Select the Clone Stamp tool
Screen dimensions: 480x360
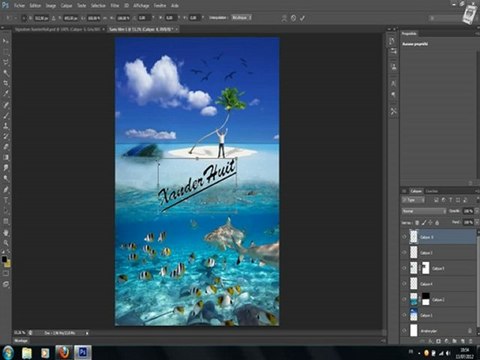(6, 126)
